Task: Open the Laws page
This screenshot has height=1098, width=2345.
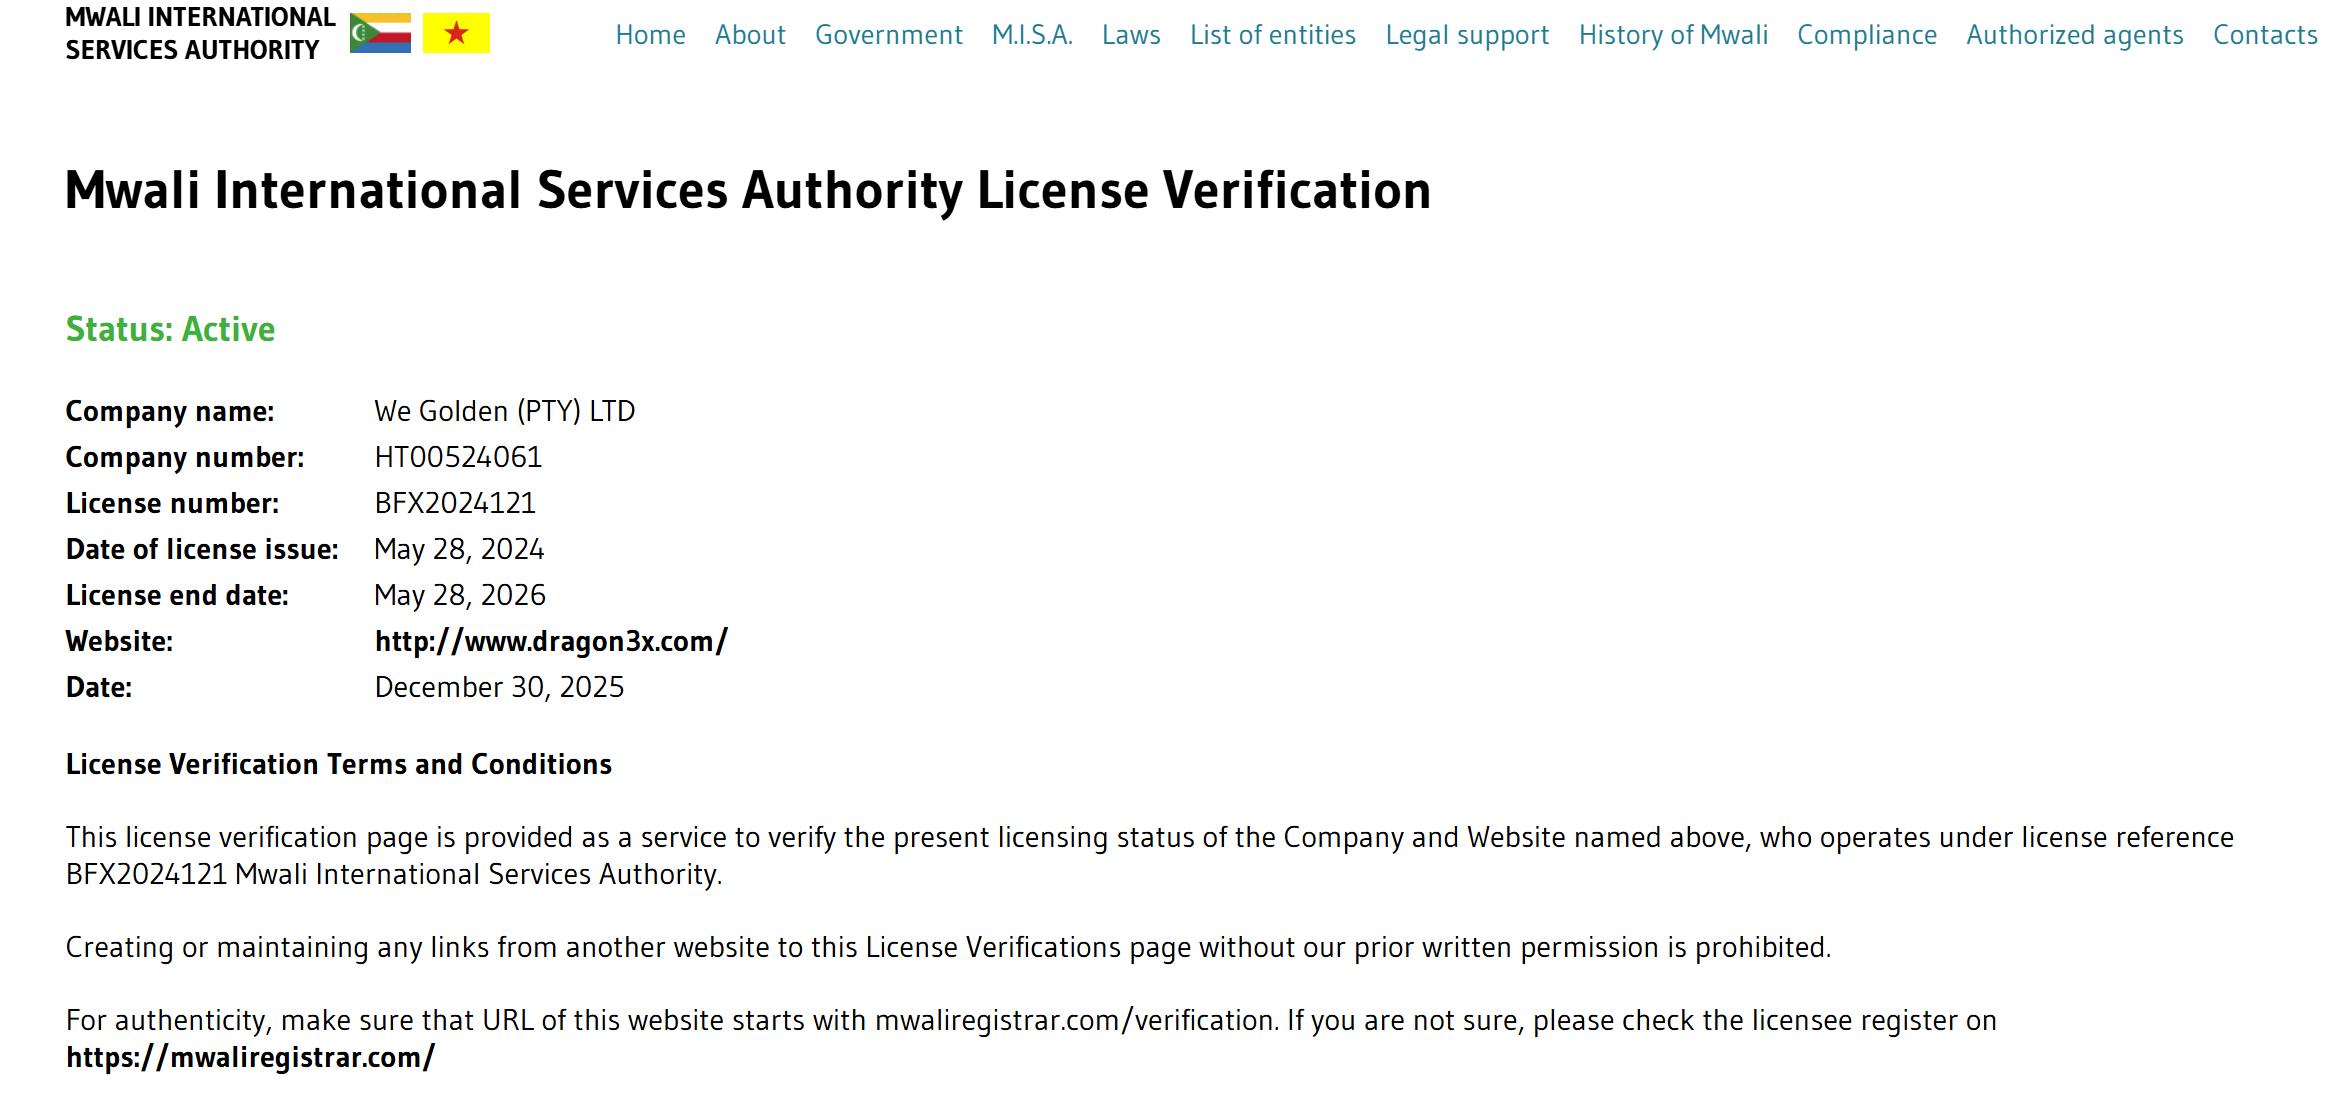Action: 1131,35
